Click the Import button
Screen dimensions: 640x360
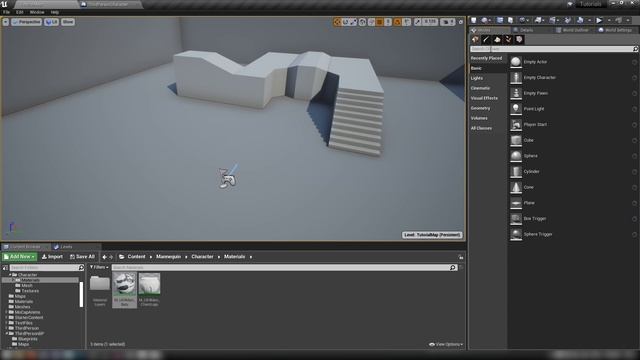click(x=52, y=257)
